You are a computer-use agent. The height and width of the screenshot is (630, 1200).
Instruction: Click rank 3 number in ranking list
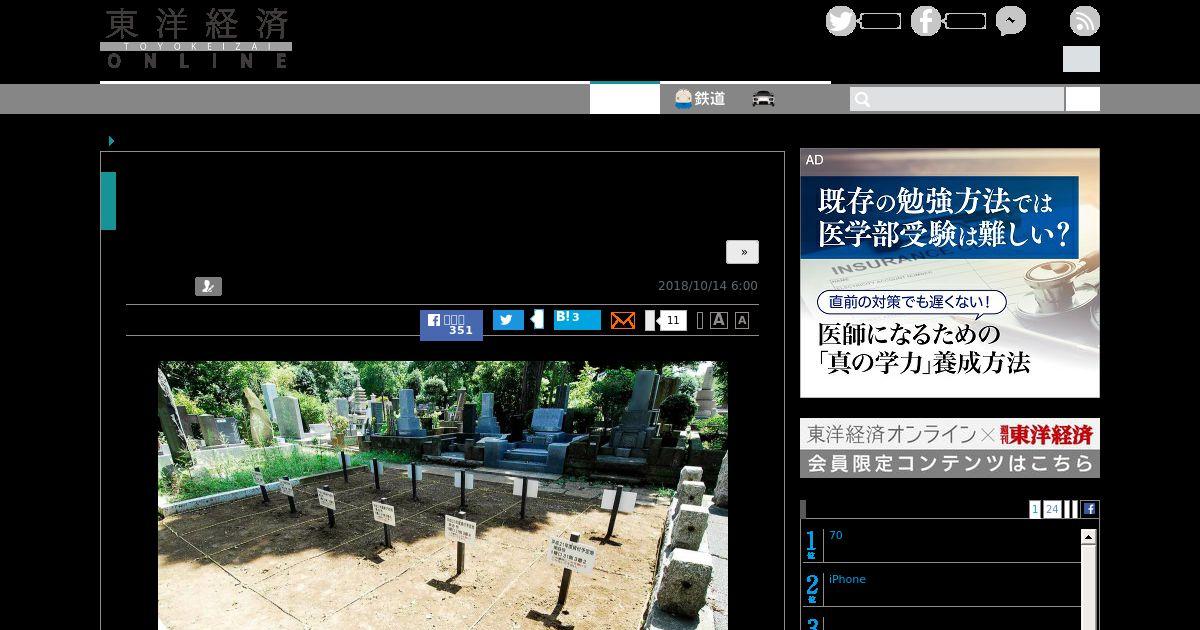click(x=812, y=624)
